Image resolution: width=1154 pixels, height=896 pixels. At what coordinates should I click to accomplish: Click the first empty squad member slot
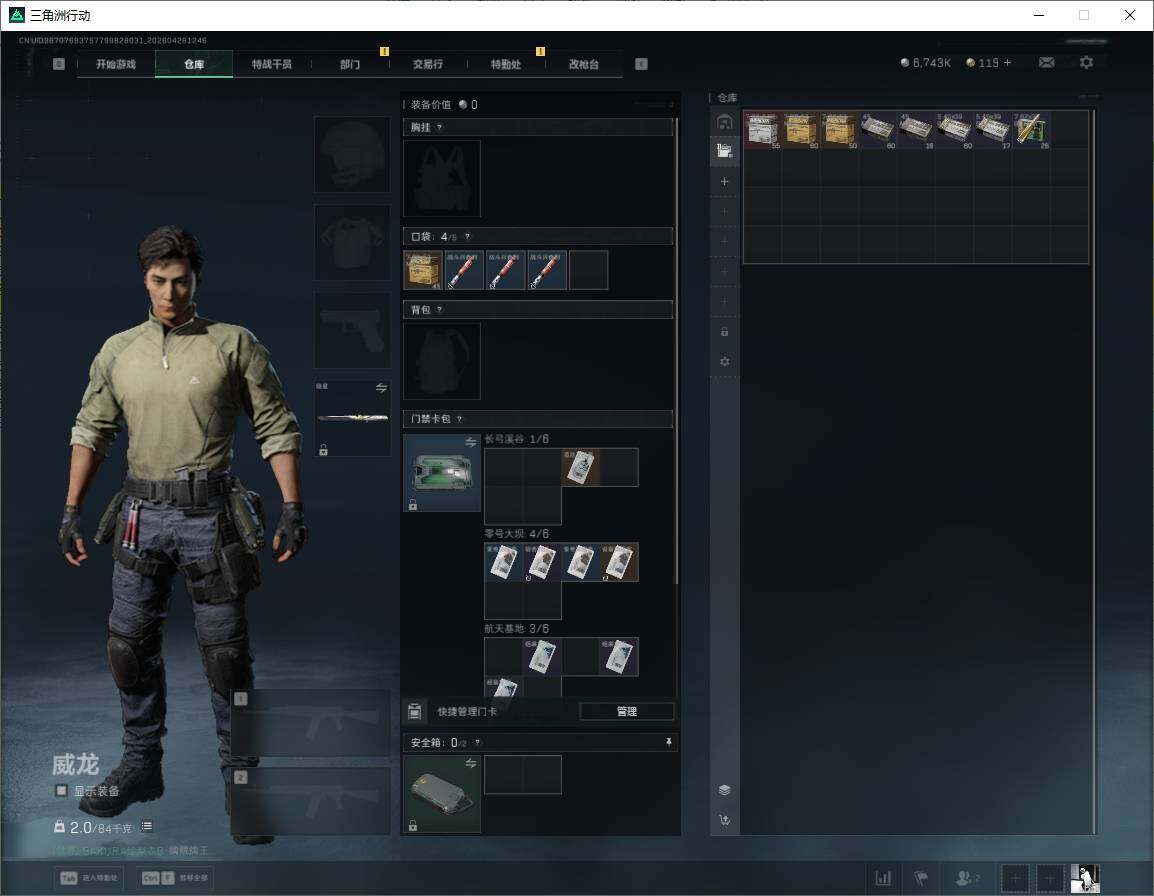pos(1014,878)
